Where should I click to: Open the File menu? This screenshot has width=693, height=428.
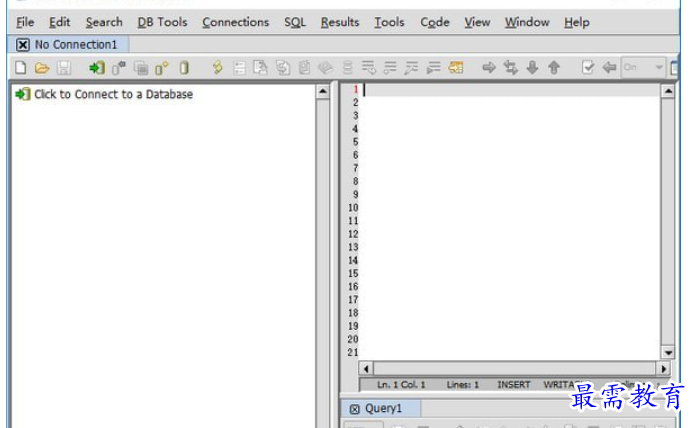25,22
